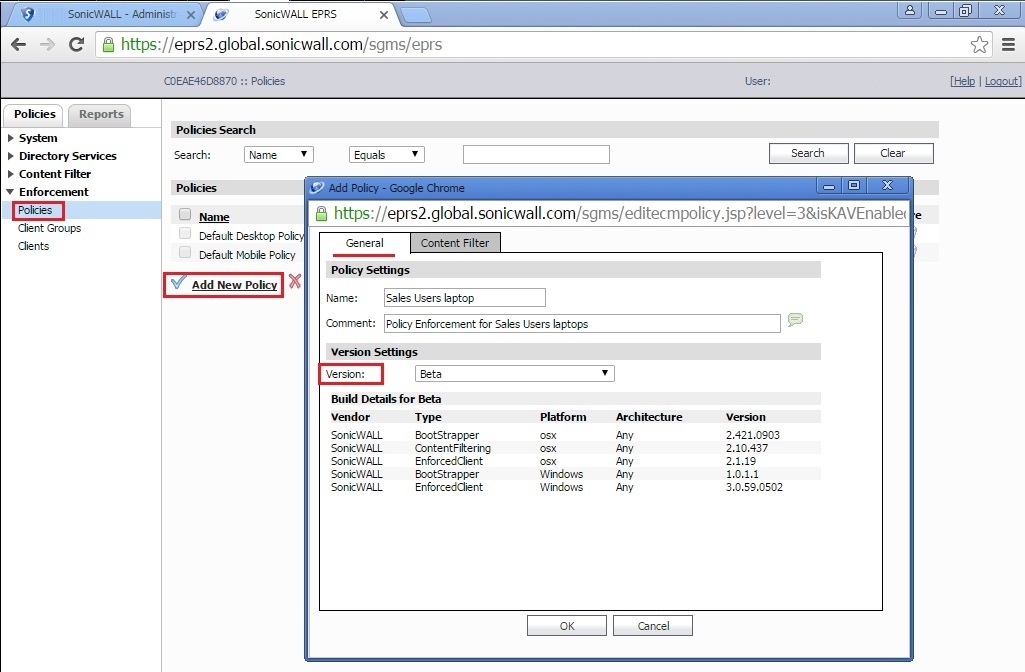Switch to the Reports tab
The image size is (1025, 672).
coord(101,114)
